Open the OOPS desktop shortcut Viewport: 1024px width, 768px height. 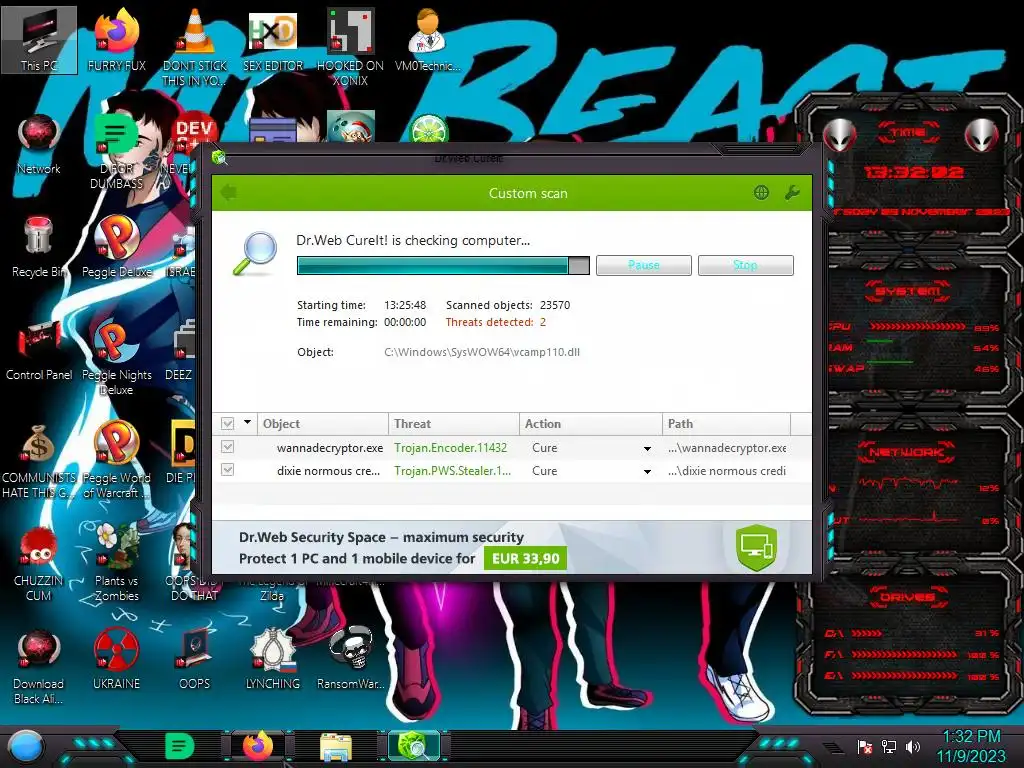tap(195, 658)
